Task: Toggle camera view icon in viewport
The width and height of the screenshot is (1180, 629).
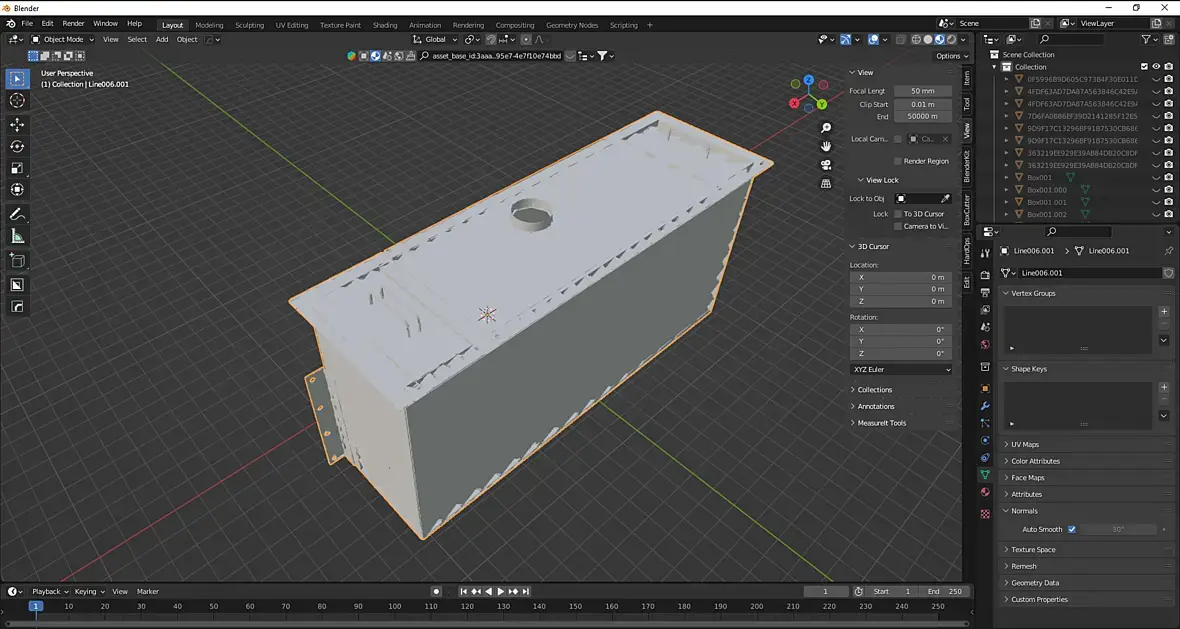Action: click(x=826, y=165)
